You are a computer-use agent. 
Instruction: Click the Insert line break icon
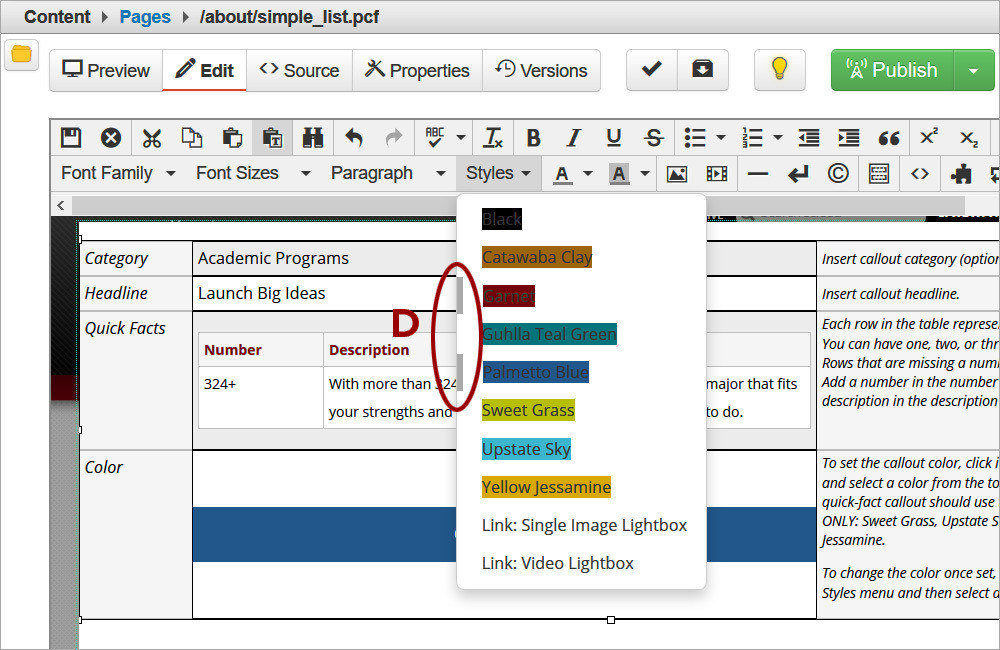pos(798,174)
